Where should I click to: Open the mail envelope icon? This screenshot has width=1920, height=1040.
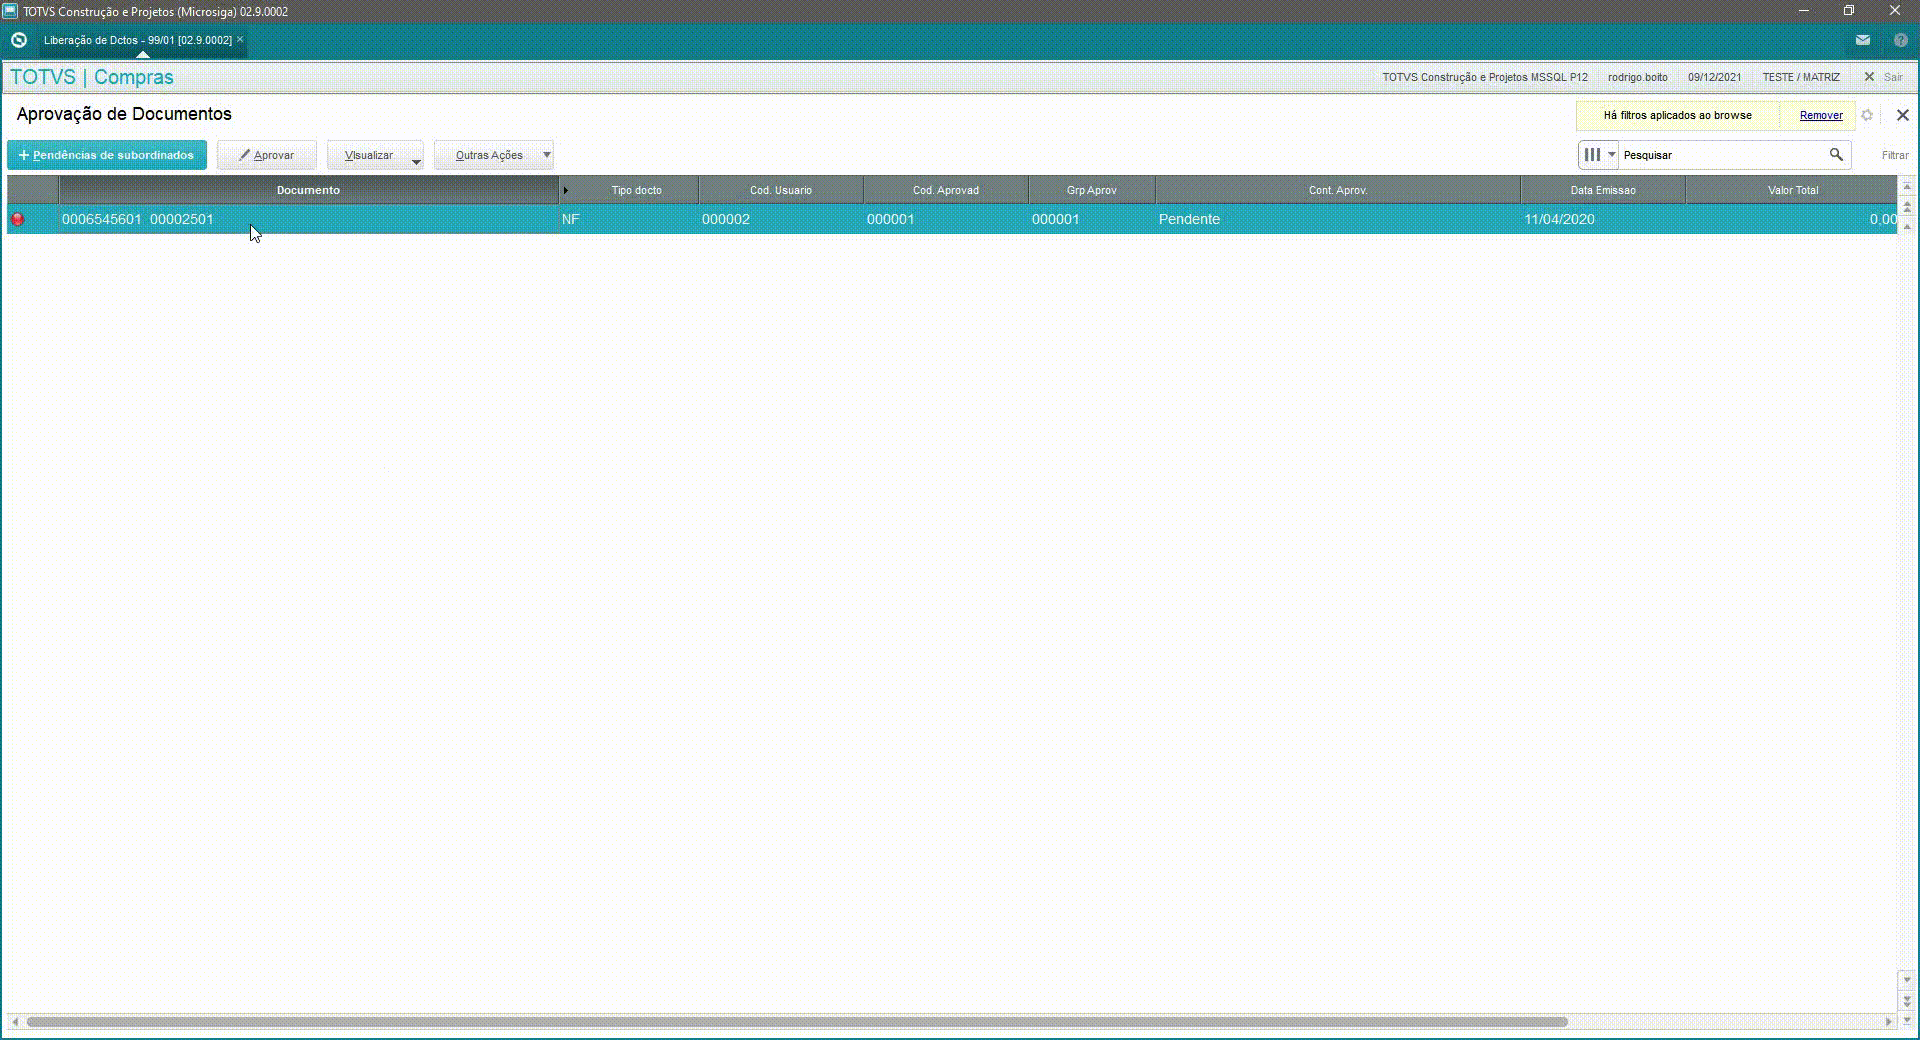point(1863,40)
